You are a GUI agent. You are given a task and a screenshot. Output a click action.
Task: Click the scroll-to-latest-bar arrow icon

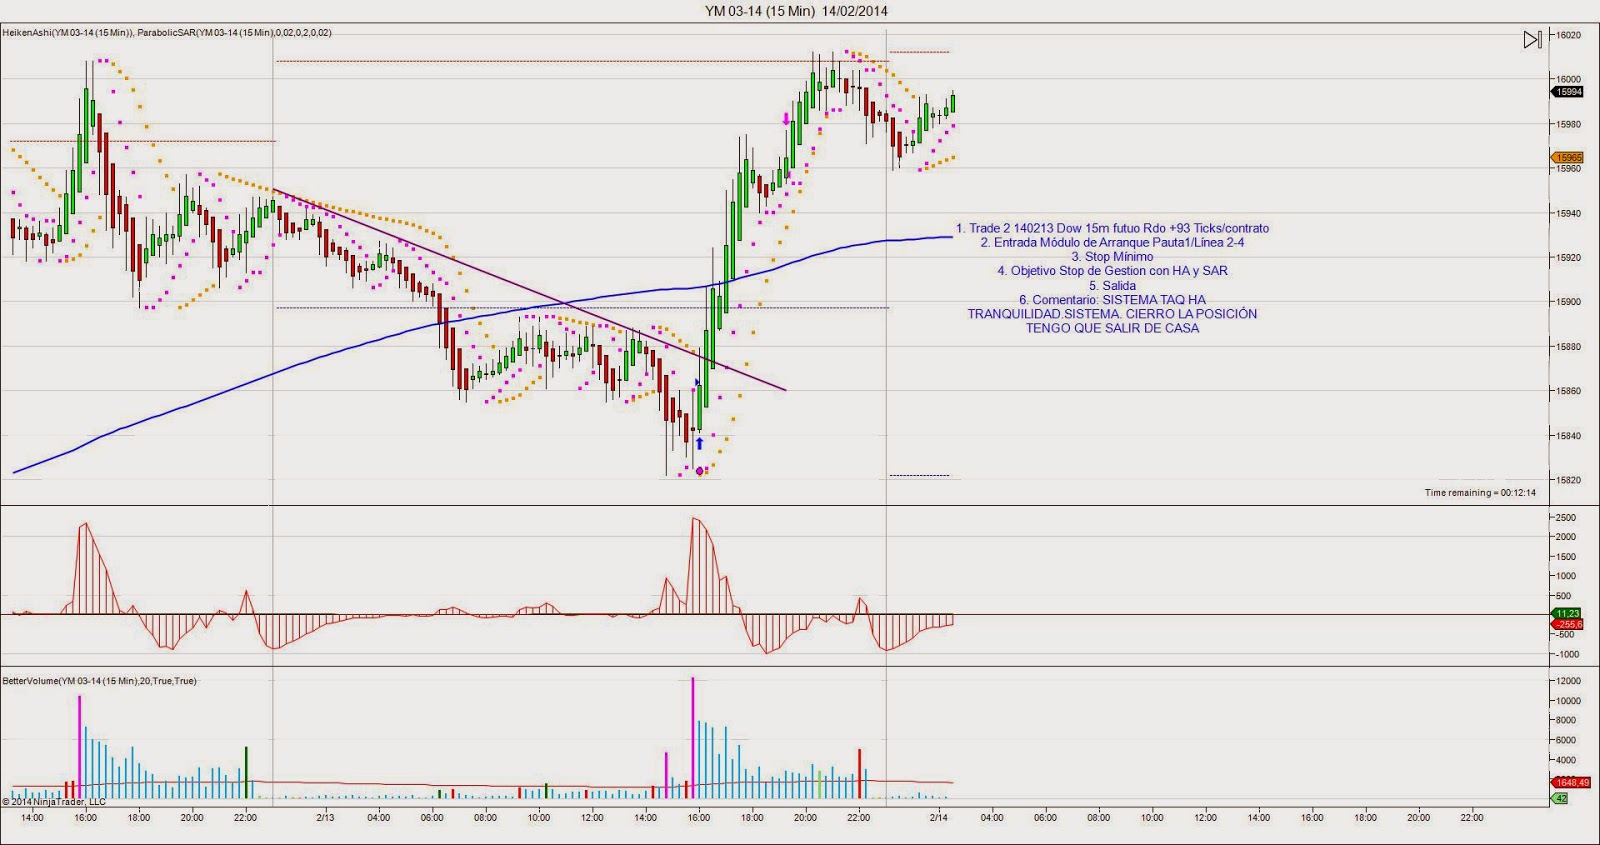(1532, 40)
